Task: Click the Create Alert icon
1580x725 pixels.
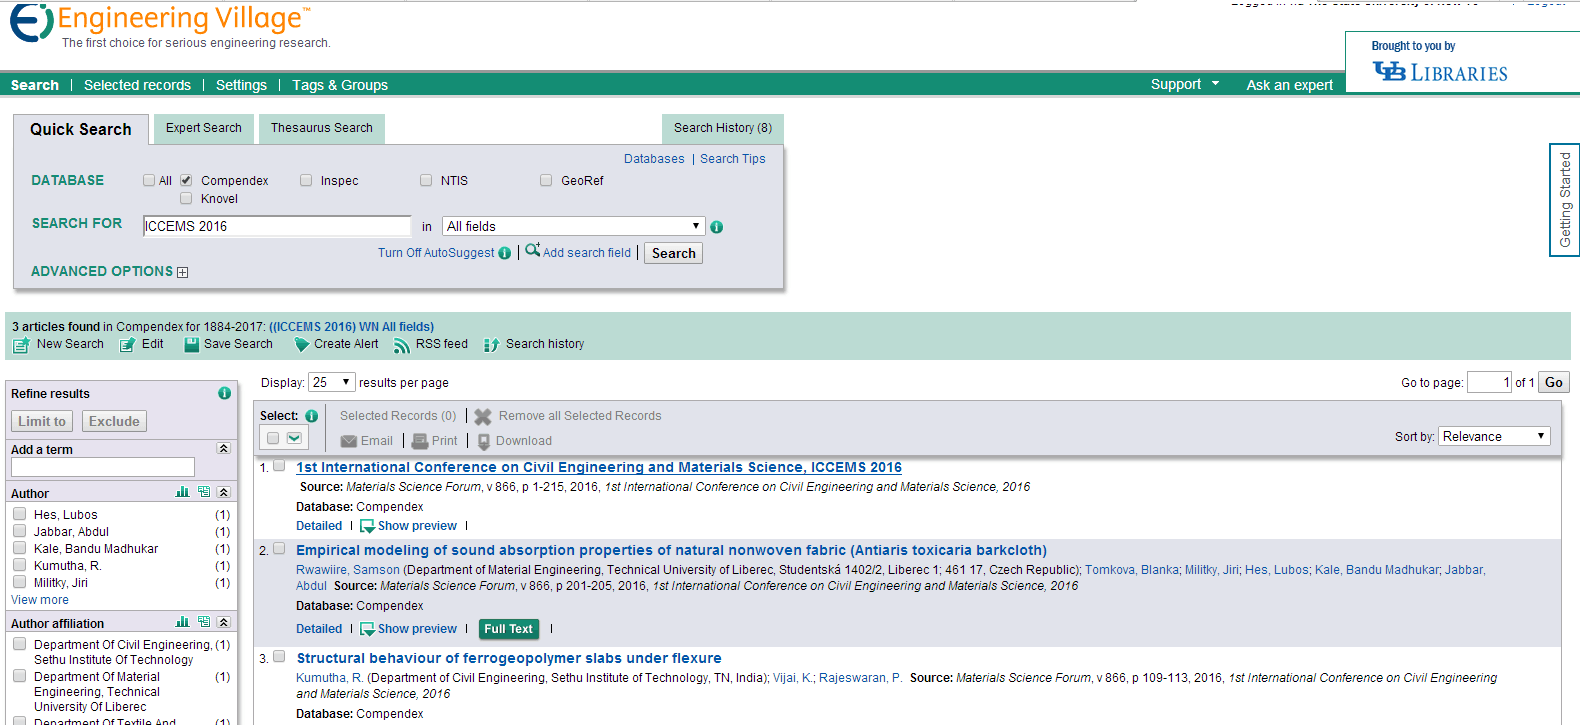Action: coord(301,345)
